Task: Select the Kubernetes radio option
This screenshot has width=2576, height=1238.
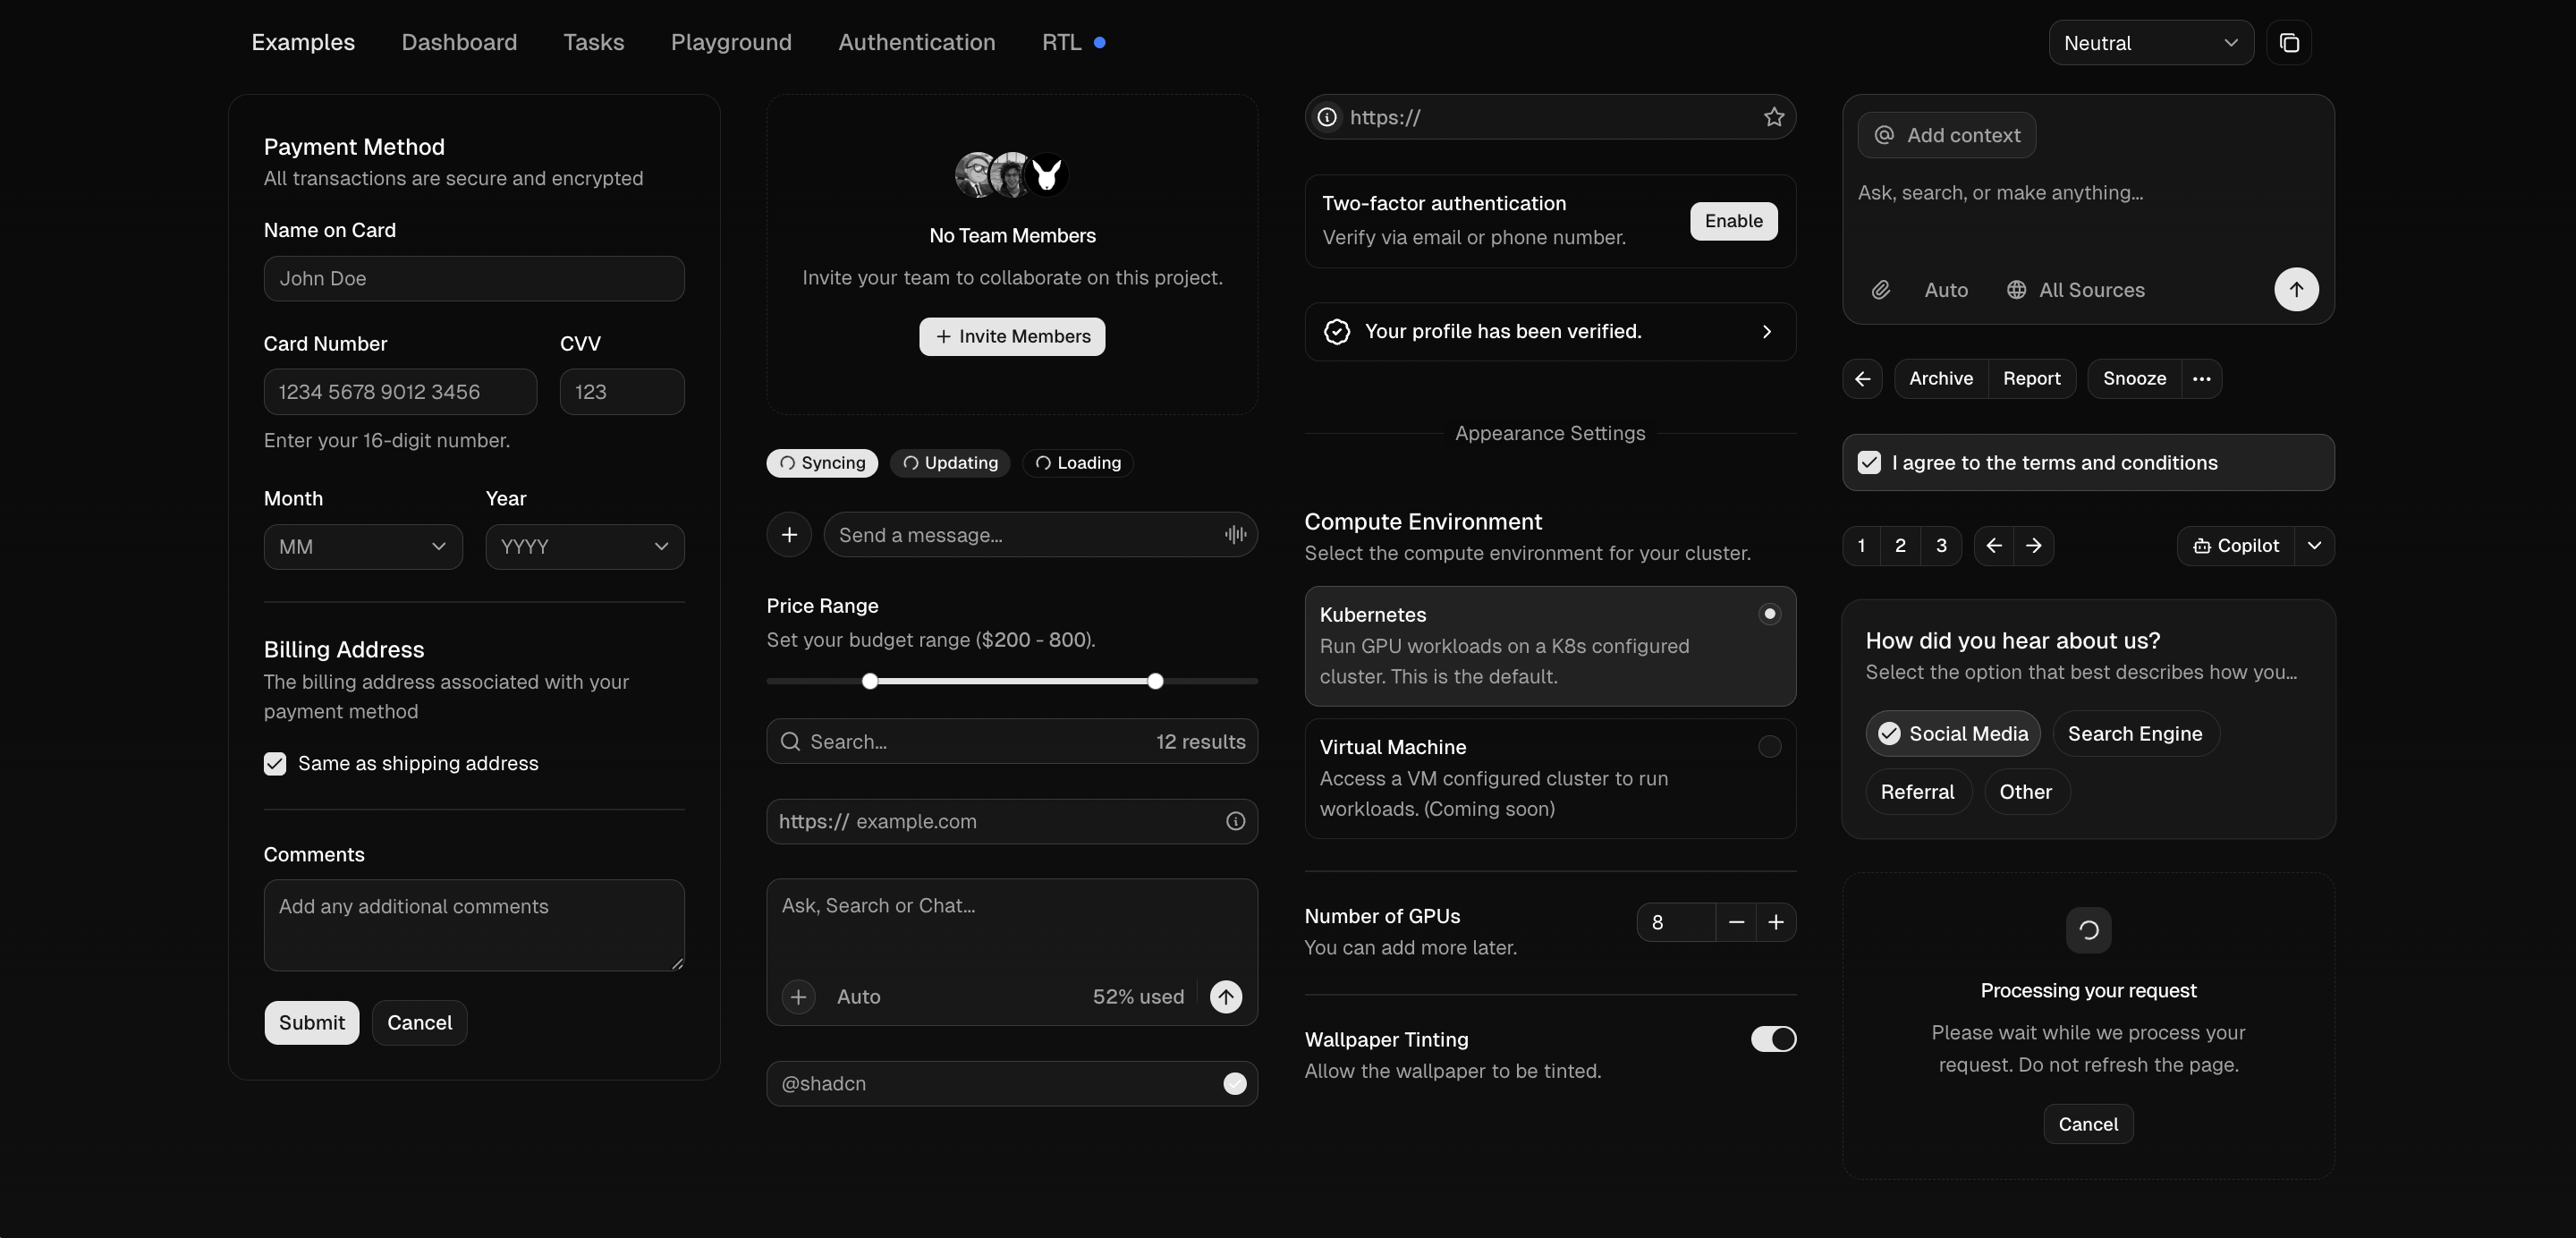Action: tap(1769, 614)
